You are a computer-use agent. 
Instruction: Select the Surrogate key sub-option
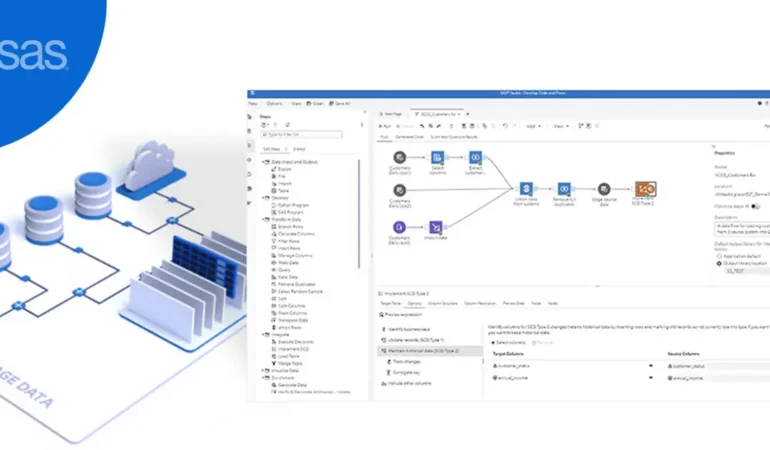click(x=403, y=372)
